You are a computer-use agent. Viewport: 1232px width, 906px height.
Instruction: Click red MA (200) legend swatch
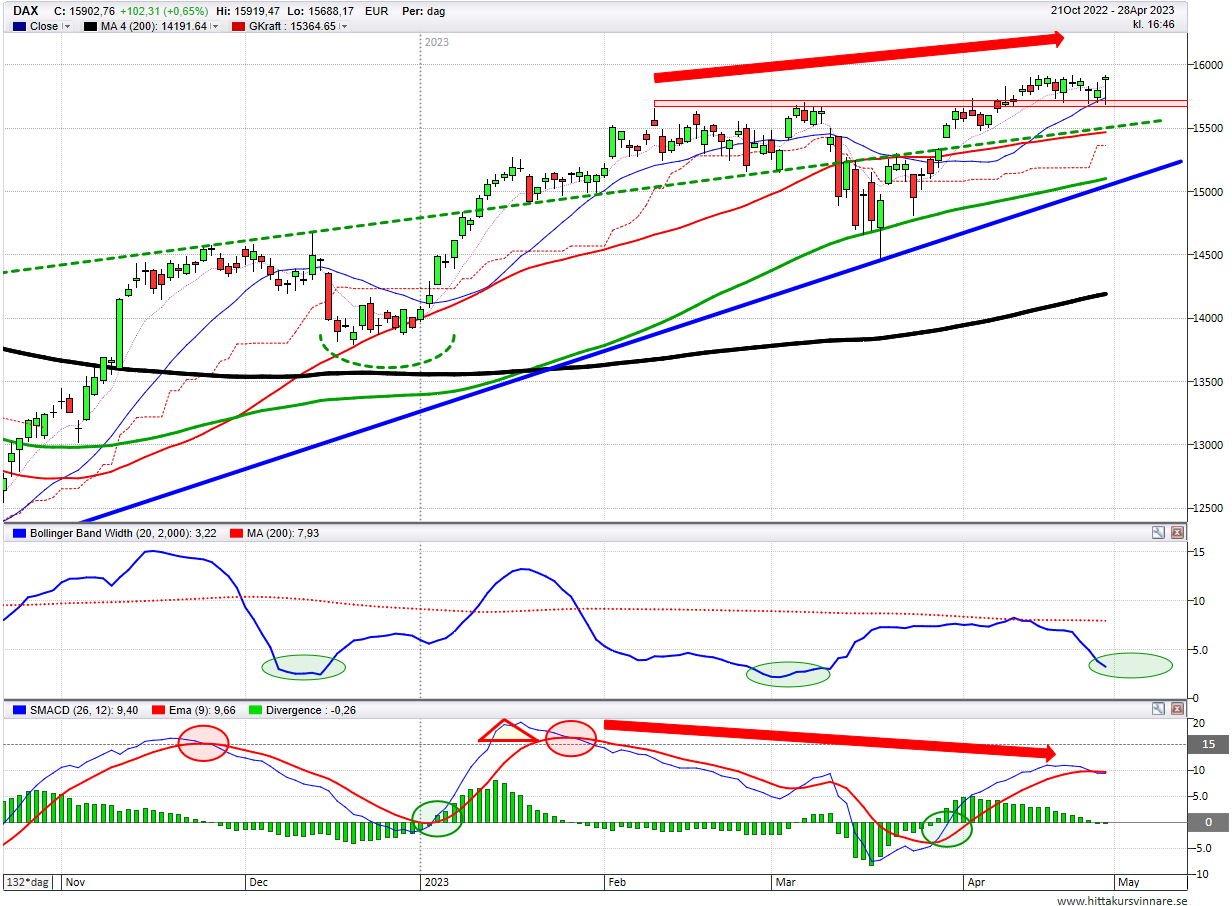click(238, 534)
